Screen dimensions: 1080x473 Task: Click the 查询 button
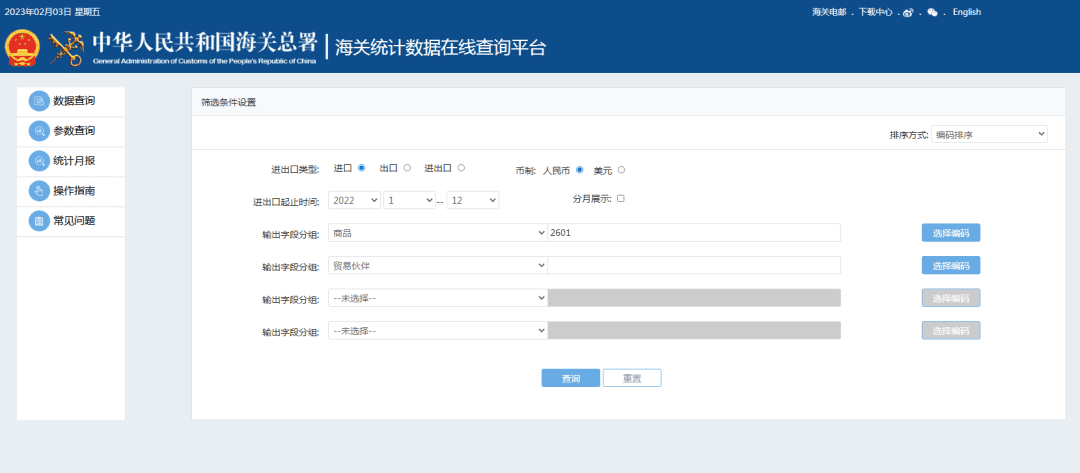point(571,378)
